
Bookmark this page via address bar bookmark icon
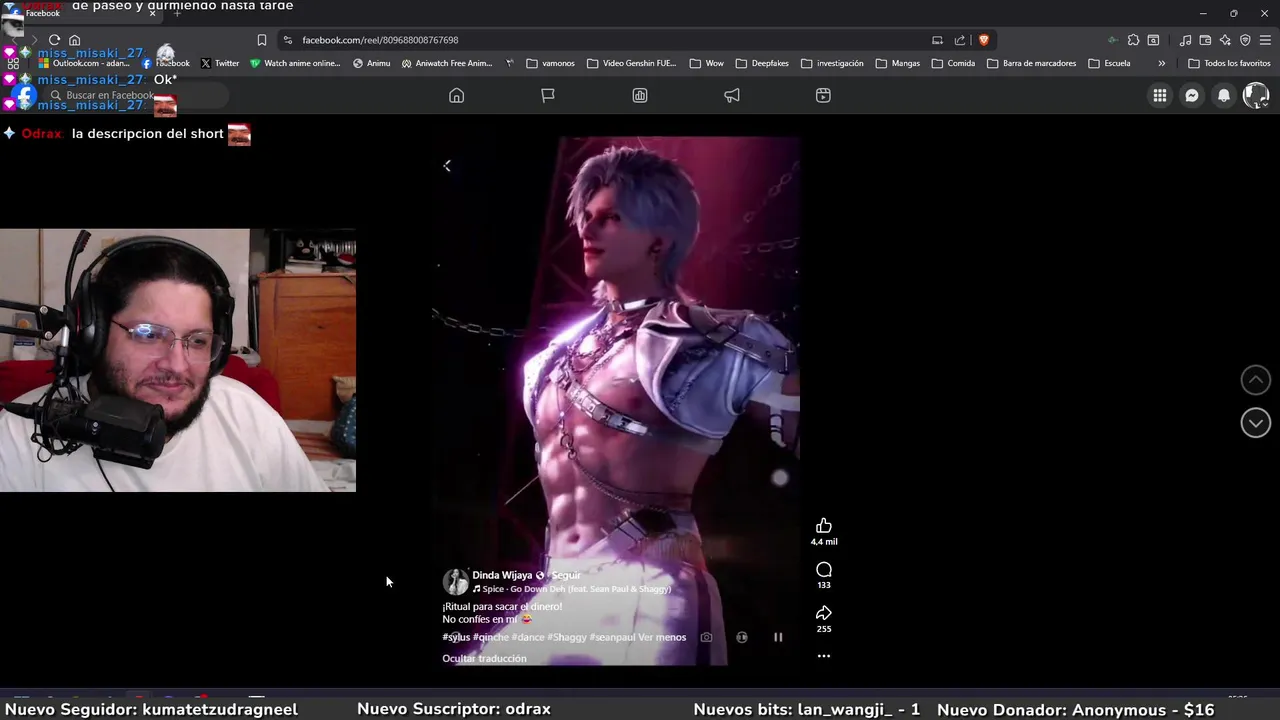[x=262, y=40]
